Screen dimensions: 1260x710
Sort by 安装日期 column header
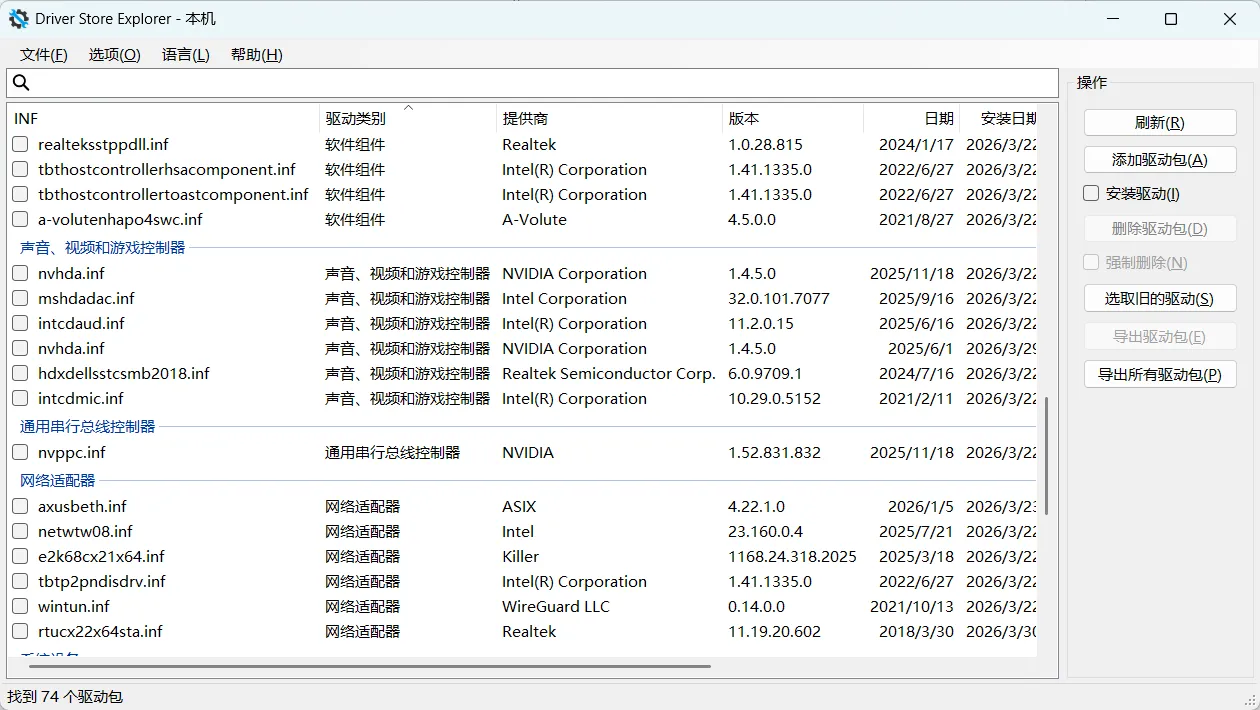tap(998, 118)
